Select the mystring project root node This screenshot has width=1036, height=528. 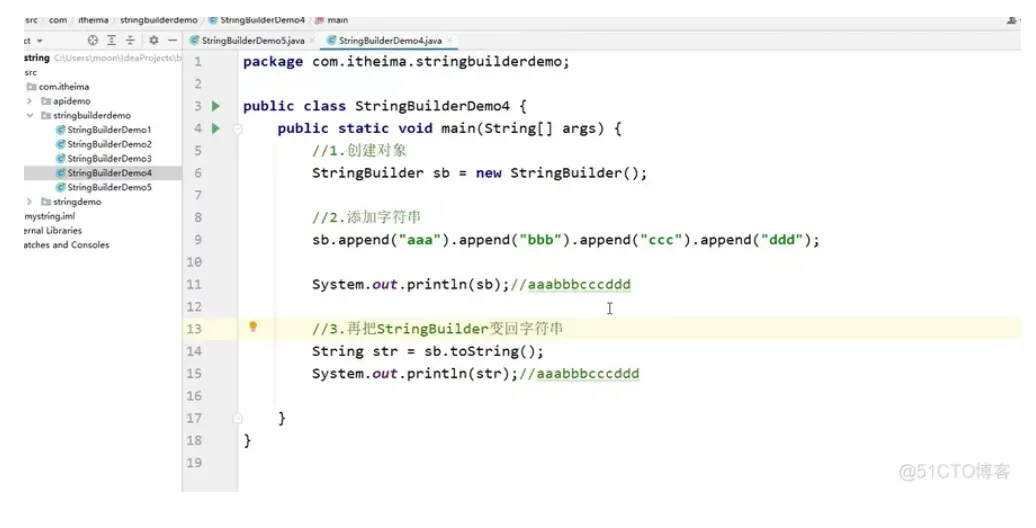[37, 58]
